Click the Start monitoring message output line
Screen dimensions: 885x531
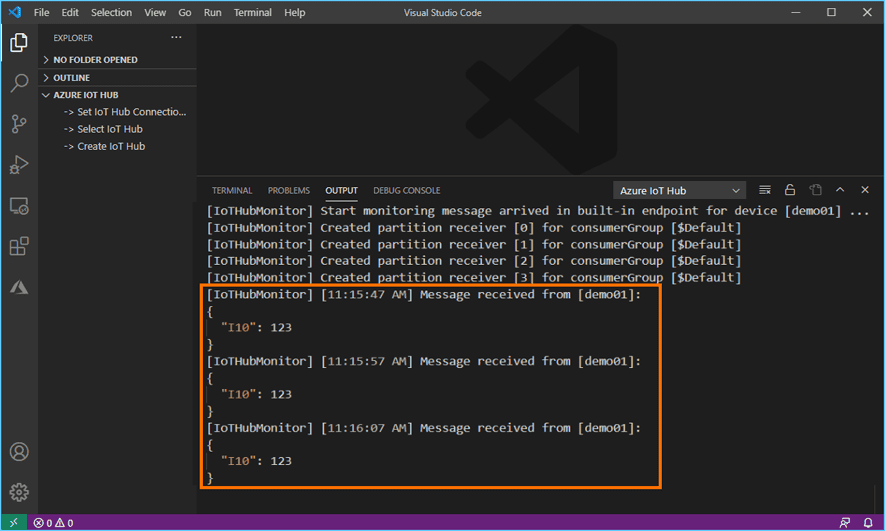click(537, 211)
